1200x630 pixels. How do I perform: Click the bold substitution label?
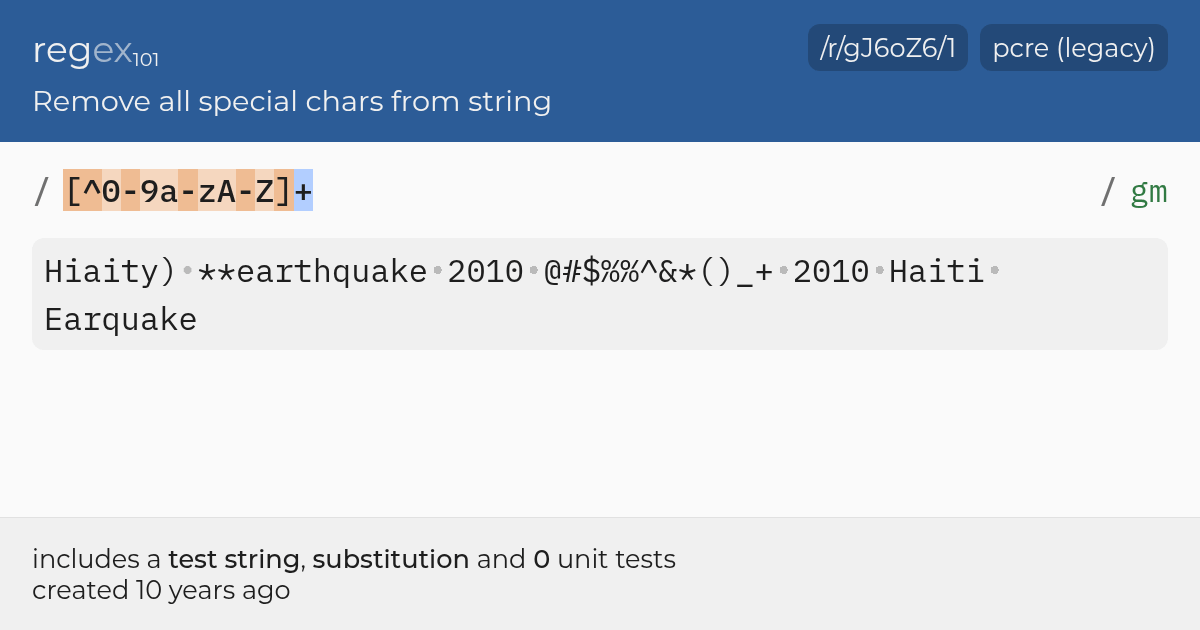(x=391, y=559)
